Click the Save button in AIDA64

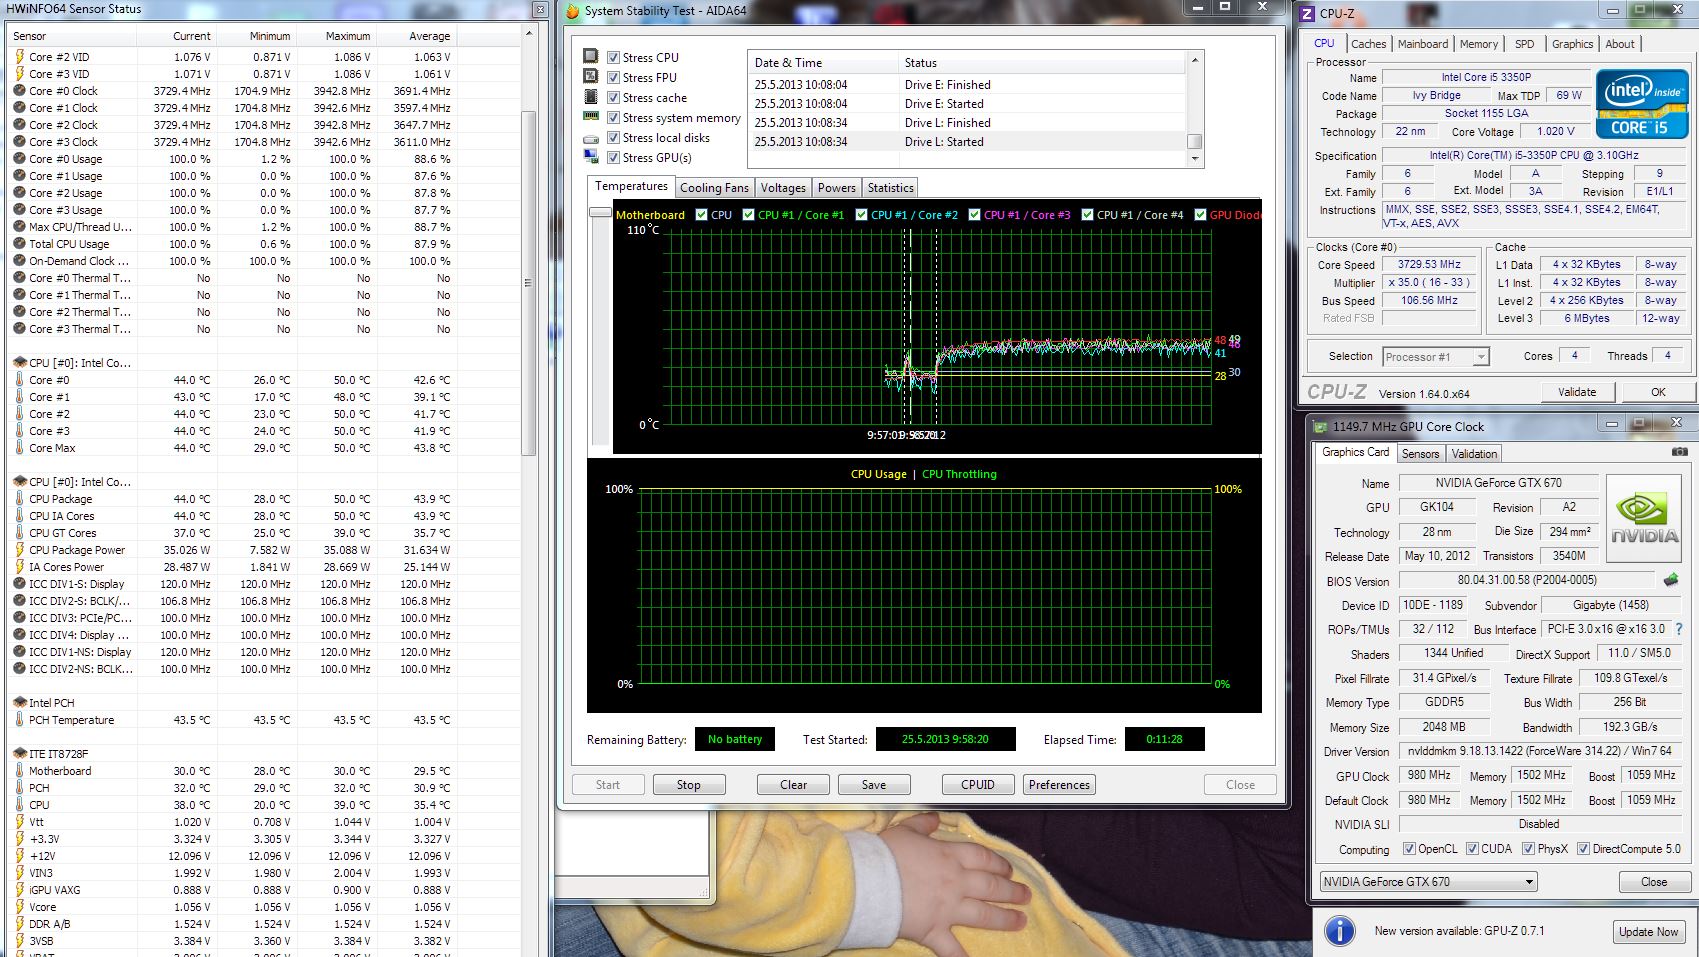(x=874, y=785)
